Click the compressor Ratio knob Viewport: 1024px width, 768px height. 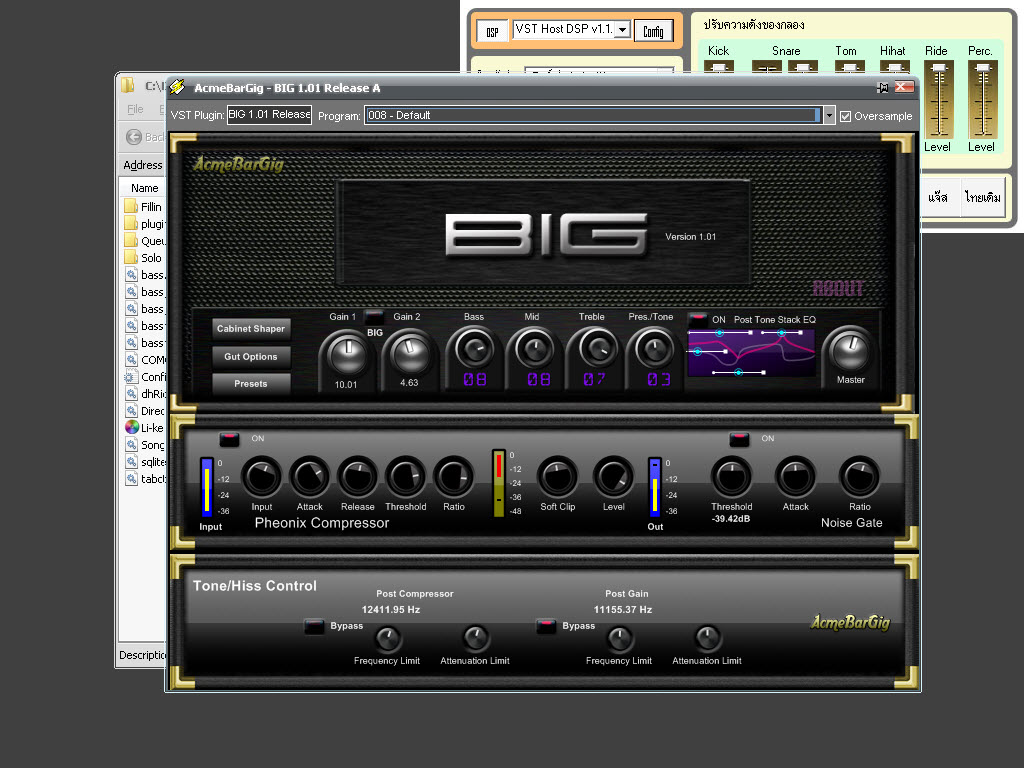(x=453, y=477)
